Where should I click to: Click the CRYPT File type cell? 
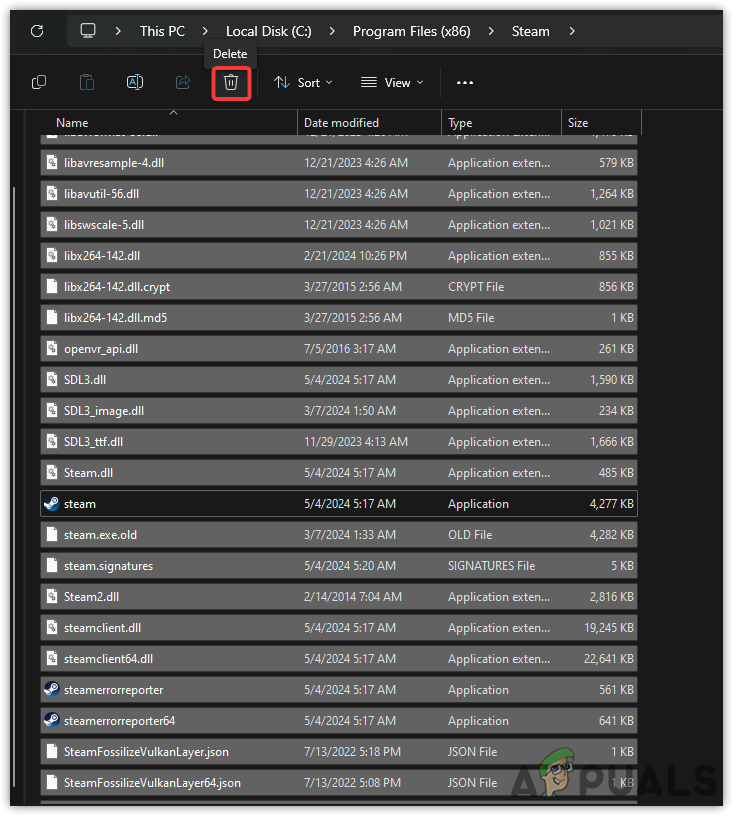[x=476, y=287]
